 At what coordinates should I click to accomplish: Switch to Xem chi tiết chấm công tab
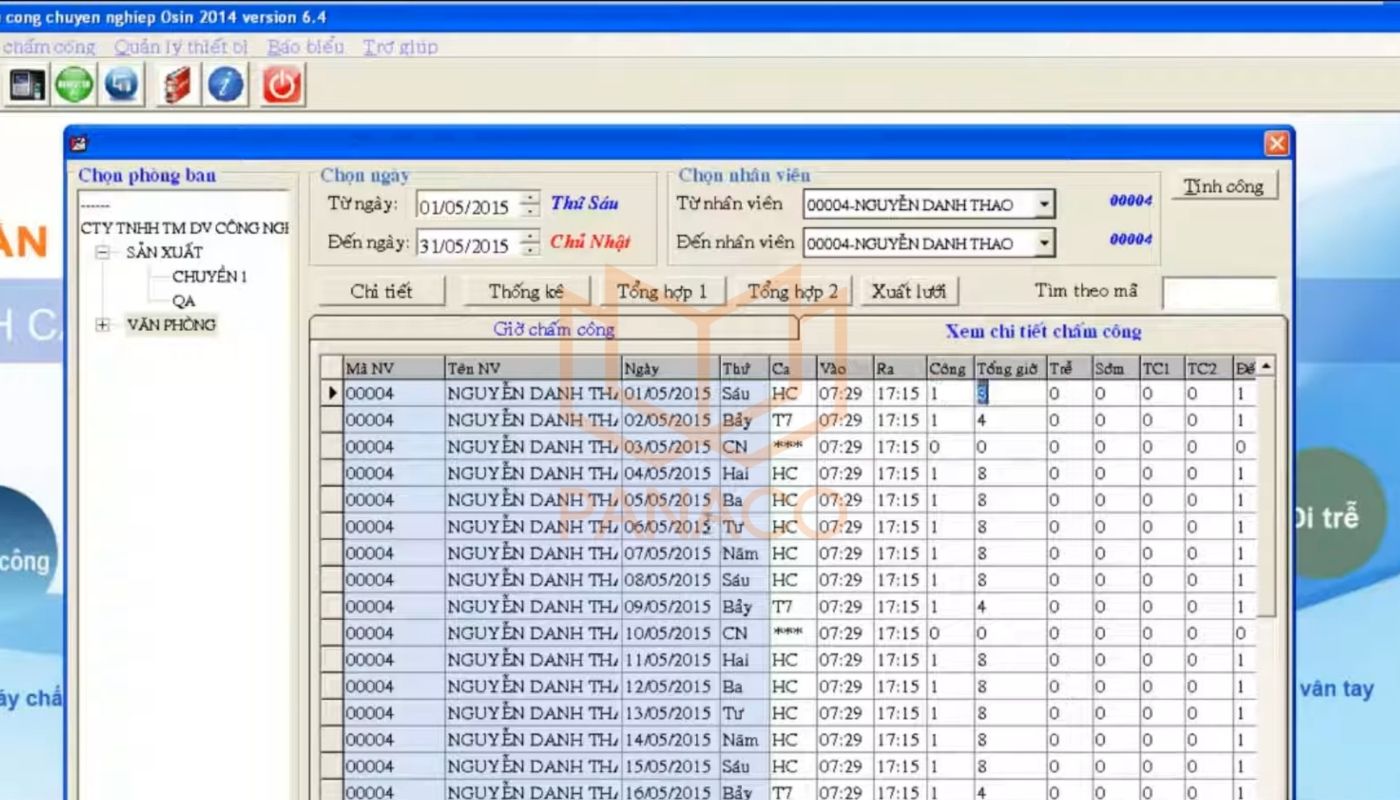point(1043,331)
